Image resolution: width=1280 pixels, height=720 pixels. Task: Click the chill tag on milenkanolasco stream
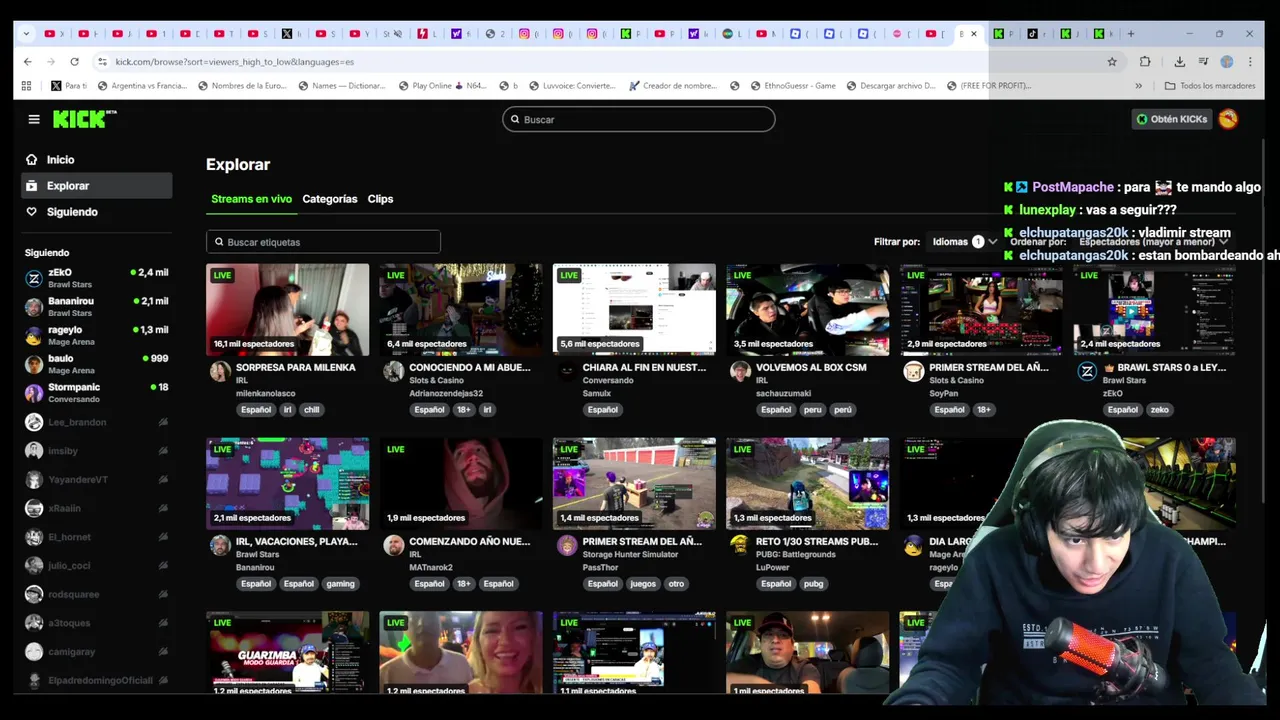312,410
